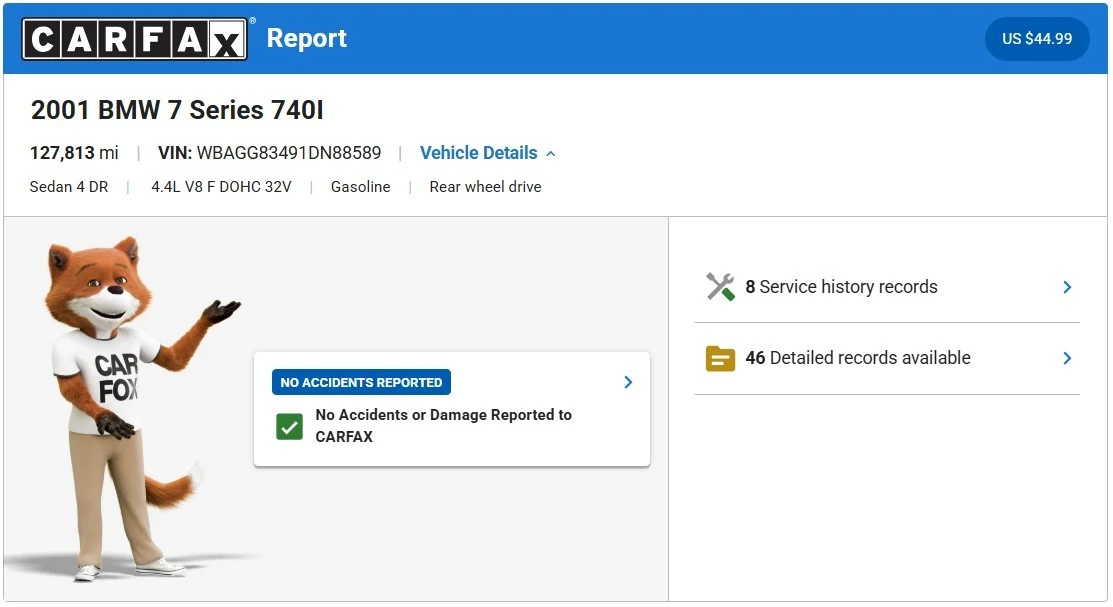Open 8 Service history records row
The image size is (1113, 607).
click(x=887, y=287)
